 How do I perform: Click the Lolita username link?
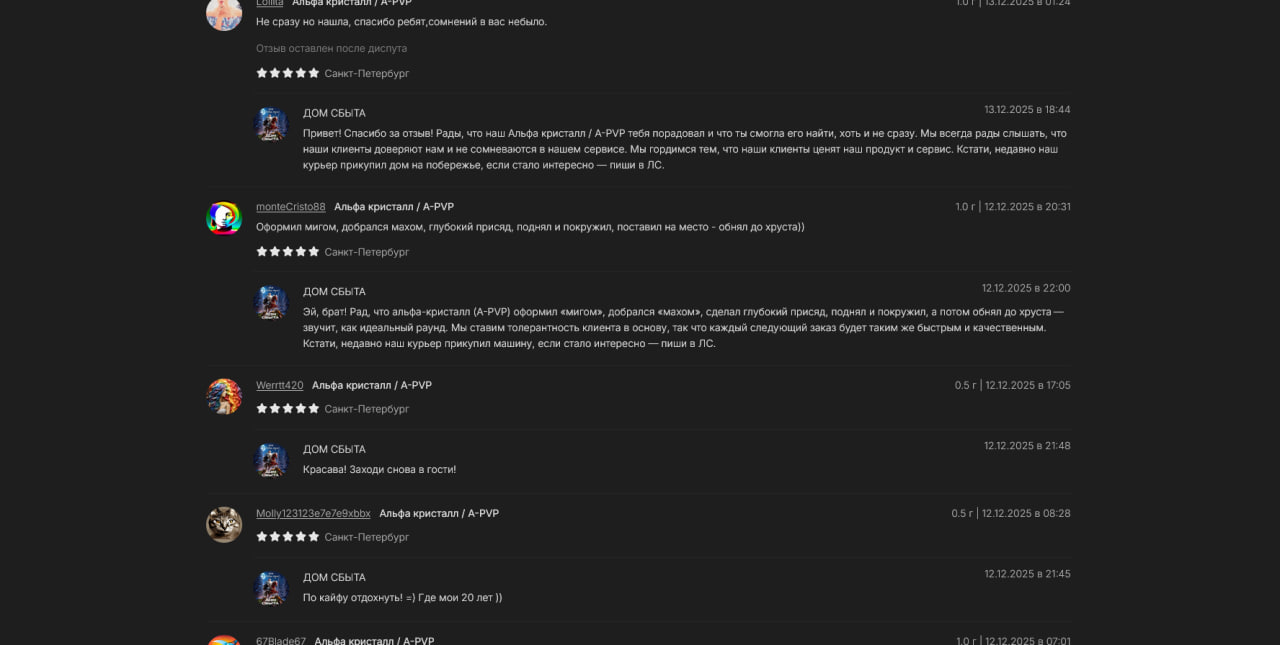point(270,3)
